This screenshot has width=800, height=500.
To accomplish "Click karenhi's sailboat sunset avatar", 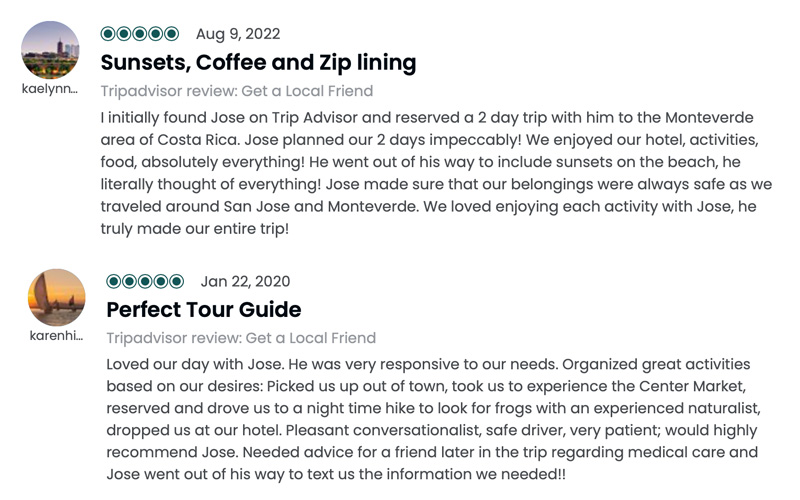I will coord(57,297).
